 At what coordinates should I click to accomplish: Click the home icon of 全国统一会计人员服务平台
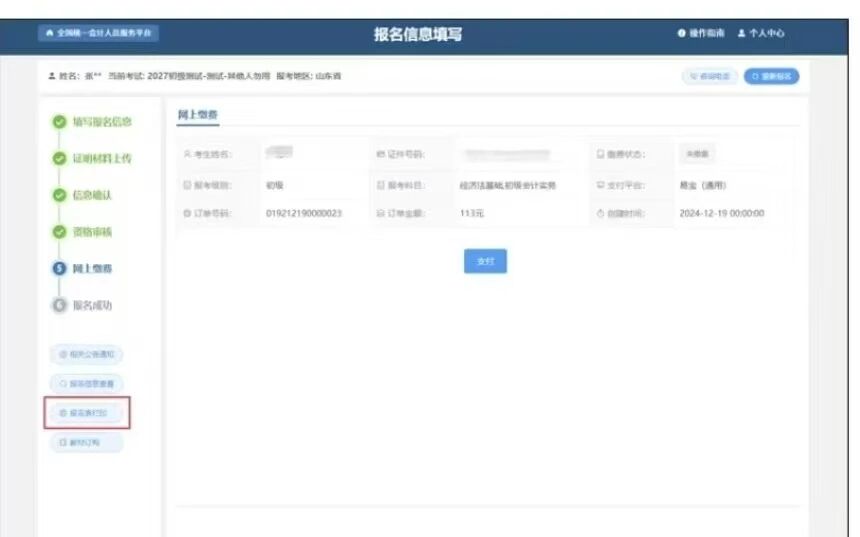pos(48,34)
